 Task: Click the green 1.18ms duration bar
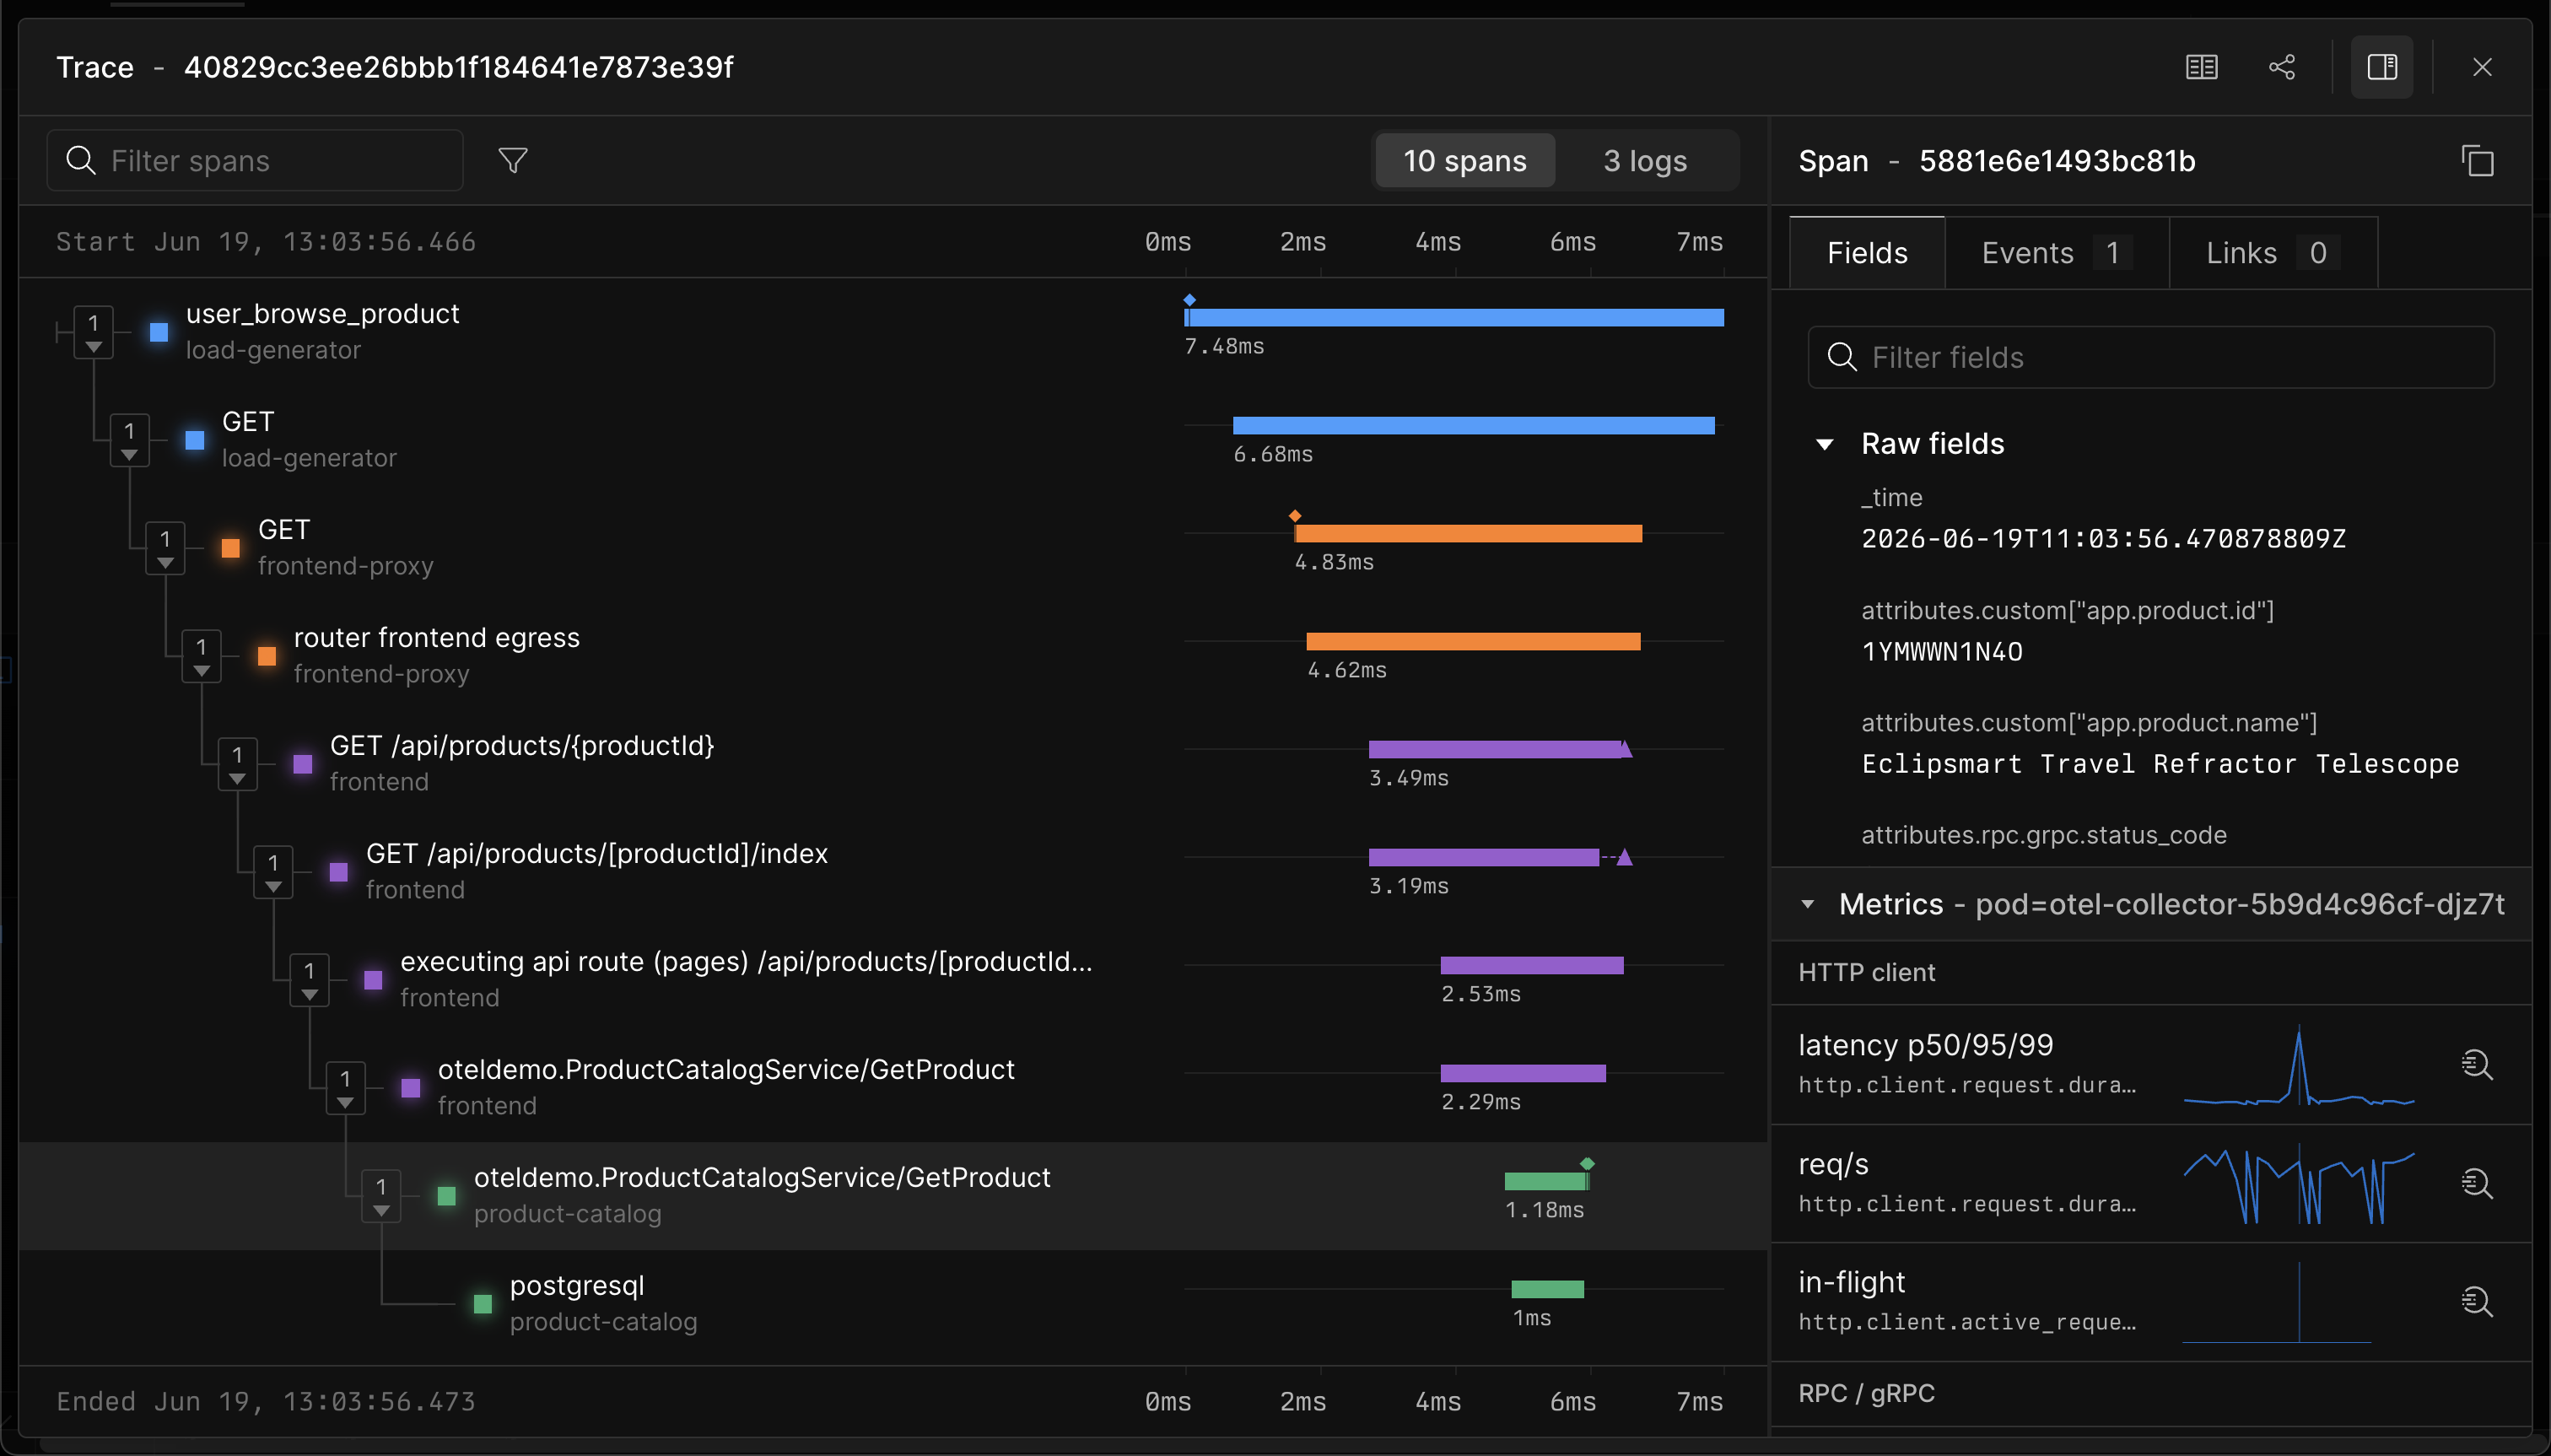pos(1546,1182)
